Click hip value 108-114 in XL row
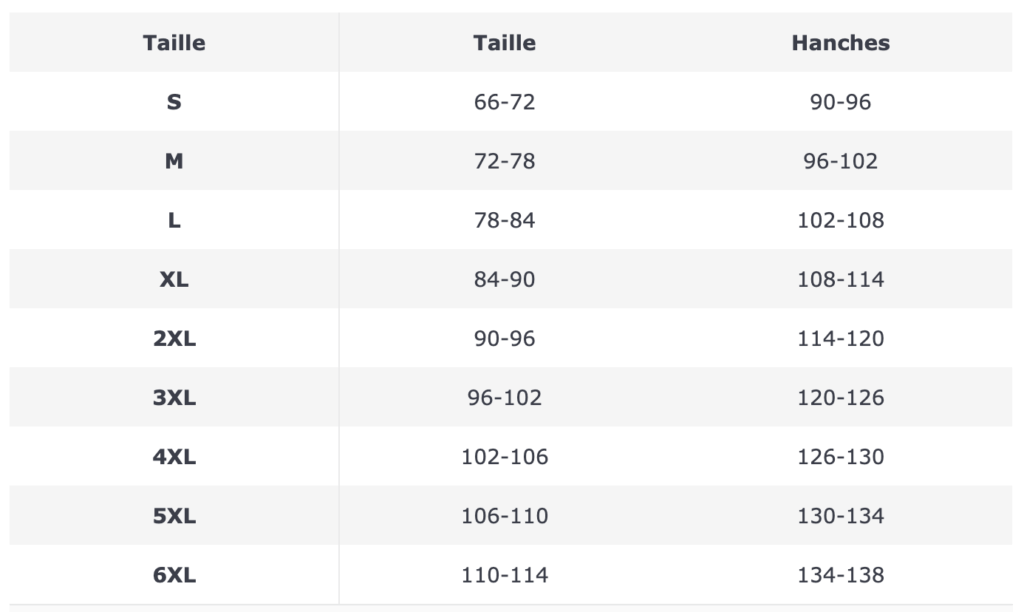1024x612 pixels. (840, 279)
